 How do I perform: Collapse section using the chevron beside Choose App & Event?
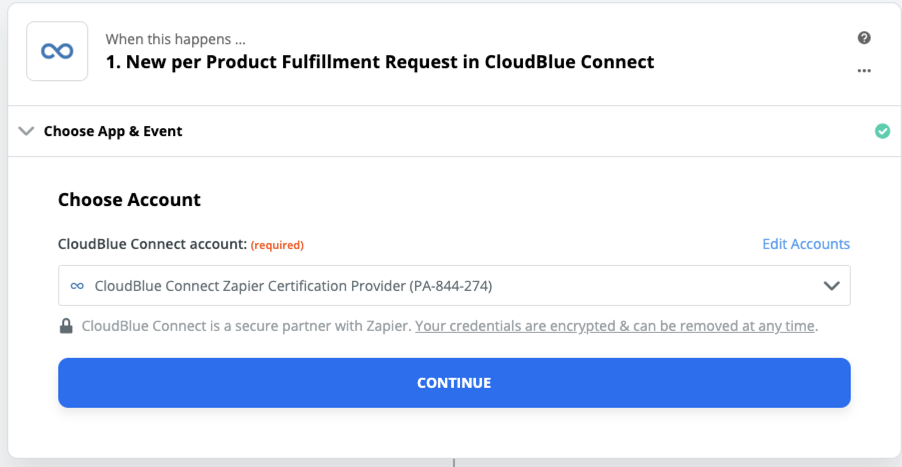click(x=26, y=131)
